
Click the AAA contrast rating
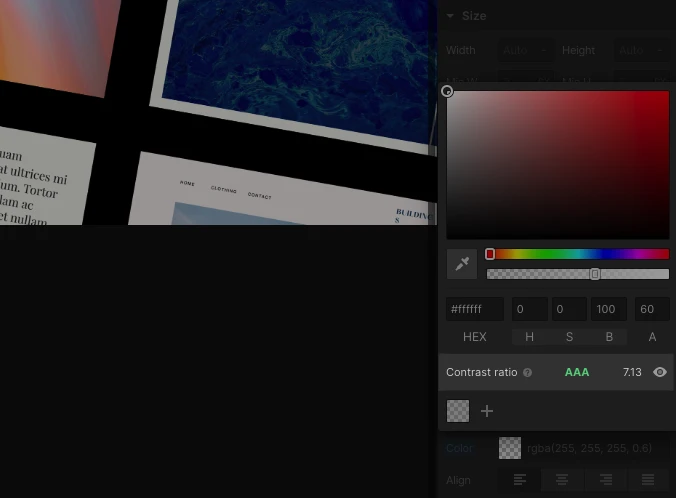tap(577, 372)
